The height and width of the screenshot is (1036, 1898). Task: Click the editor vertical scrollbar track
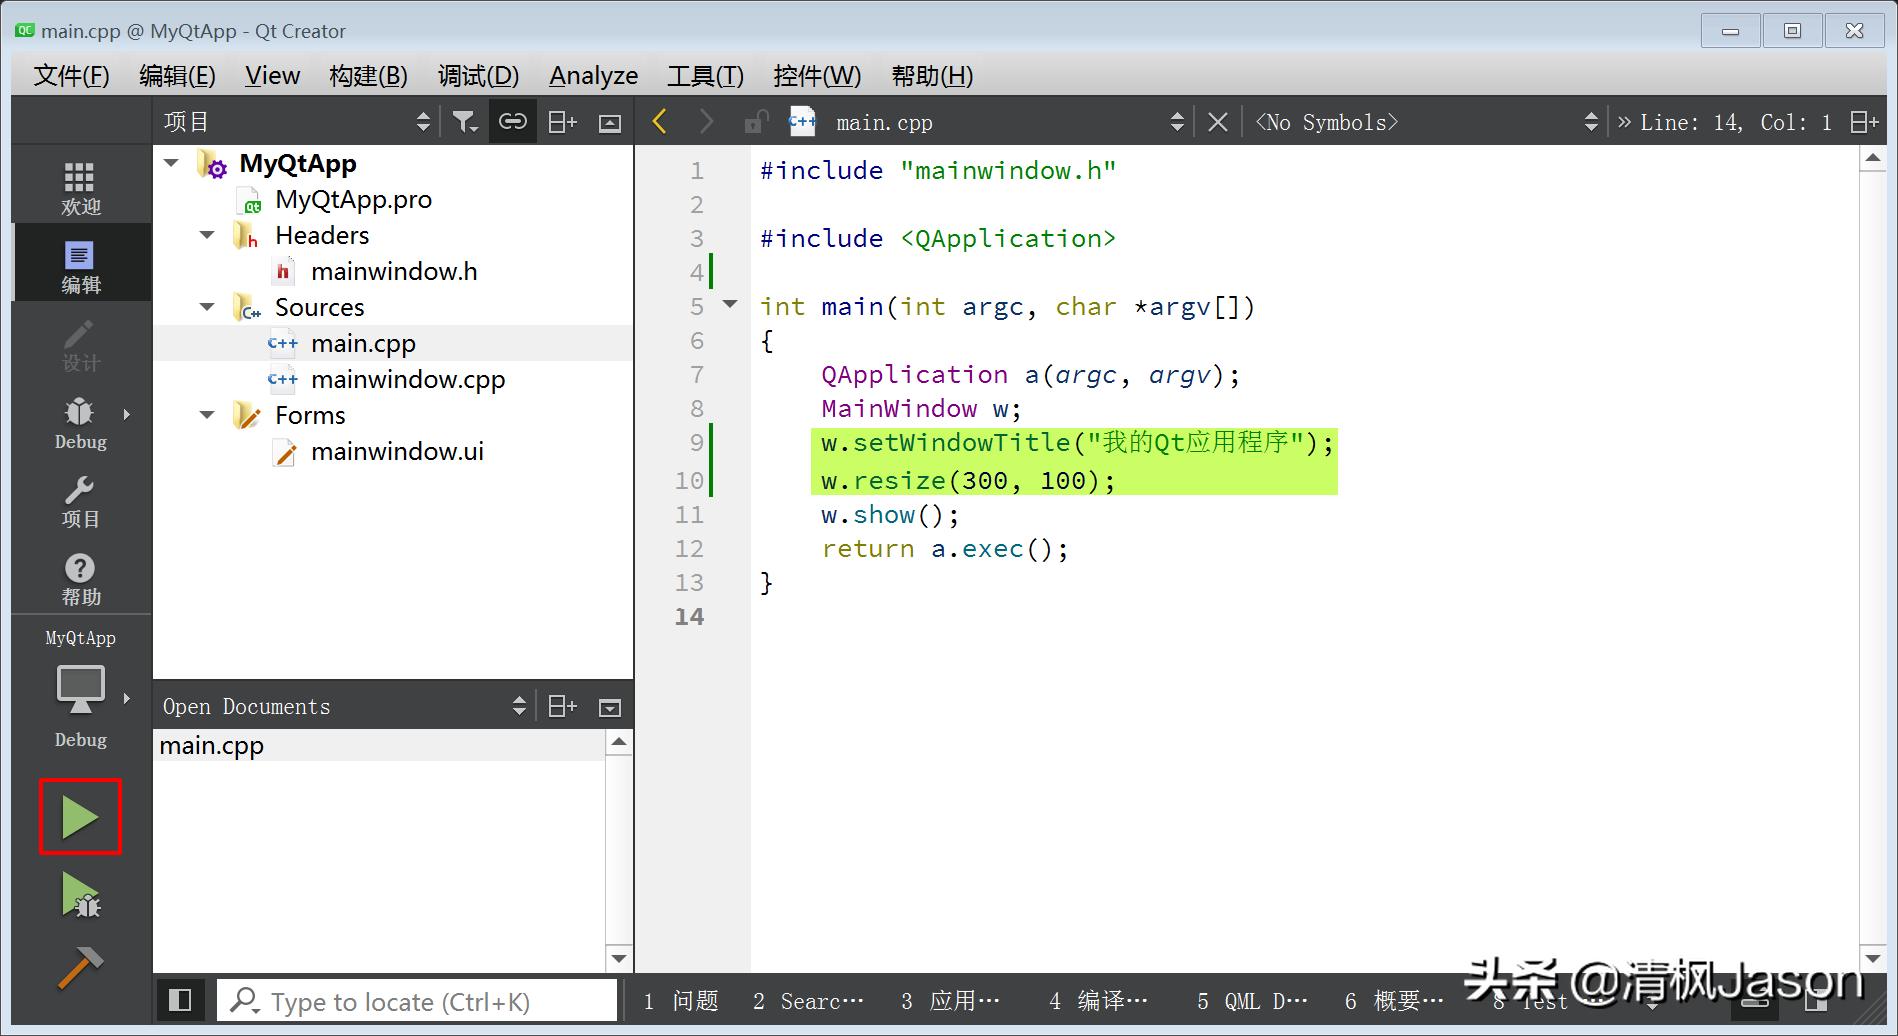[1872, 560]
